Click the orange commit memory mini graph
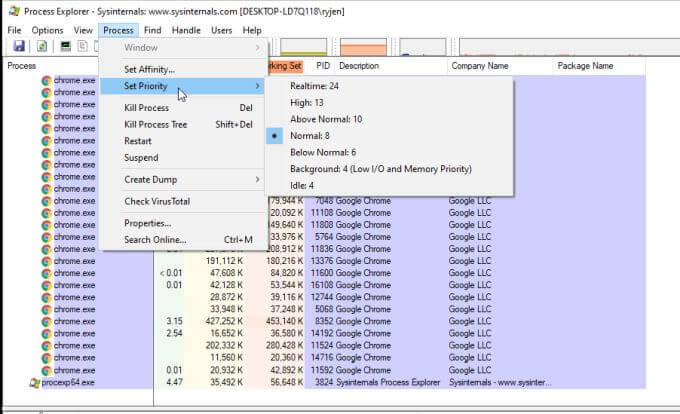Screen dimensions: 680x414 coord(363,47)
